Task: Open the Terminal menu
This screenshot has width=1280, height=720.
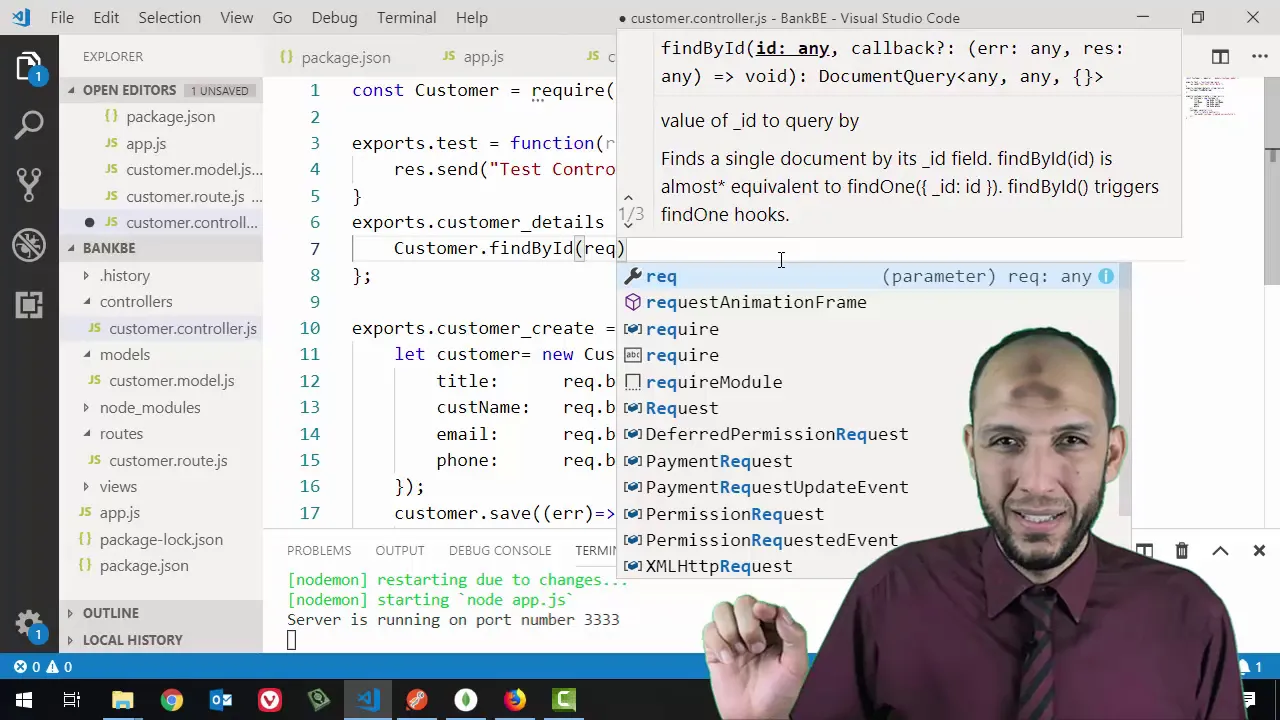Action: [406, 18]
